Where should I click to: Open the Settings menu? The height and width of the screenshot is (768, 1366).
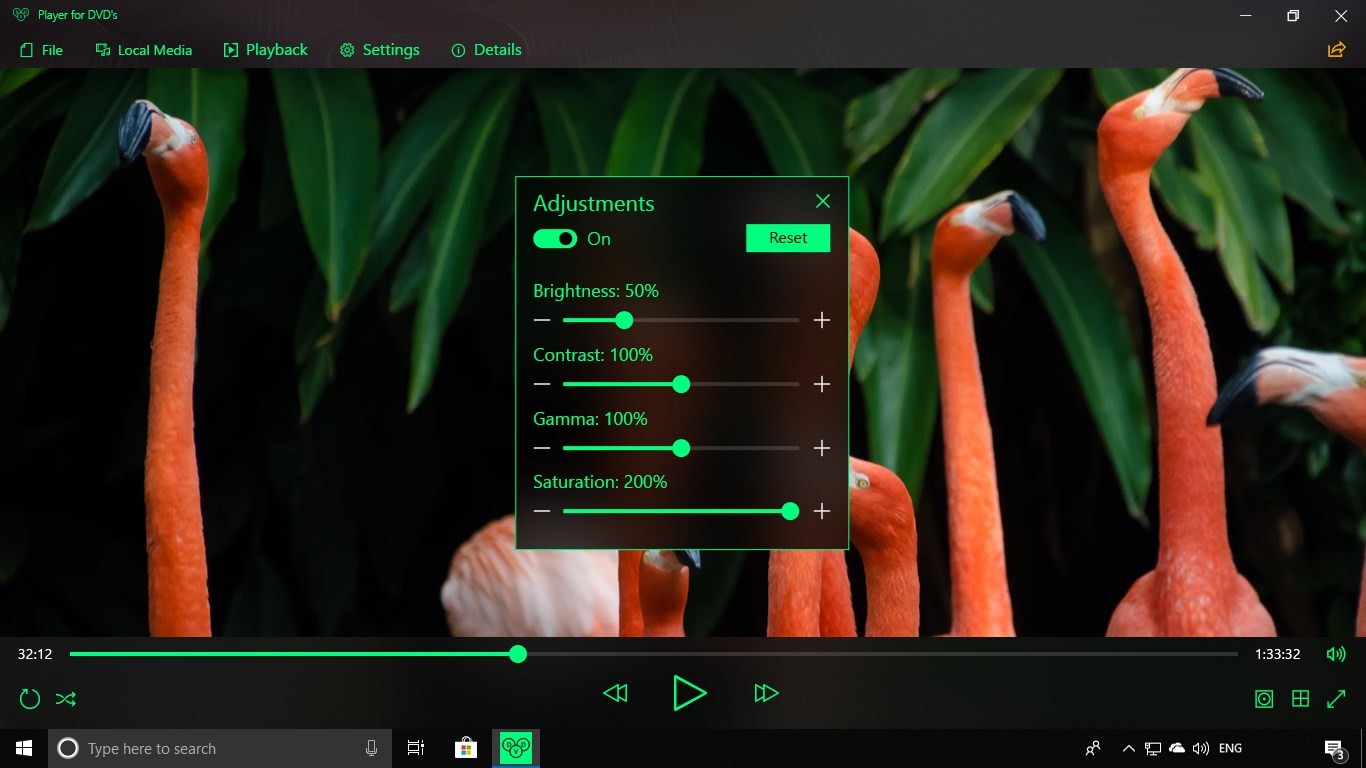point(379,49)
